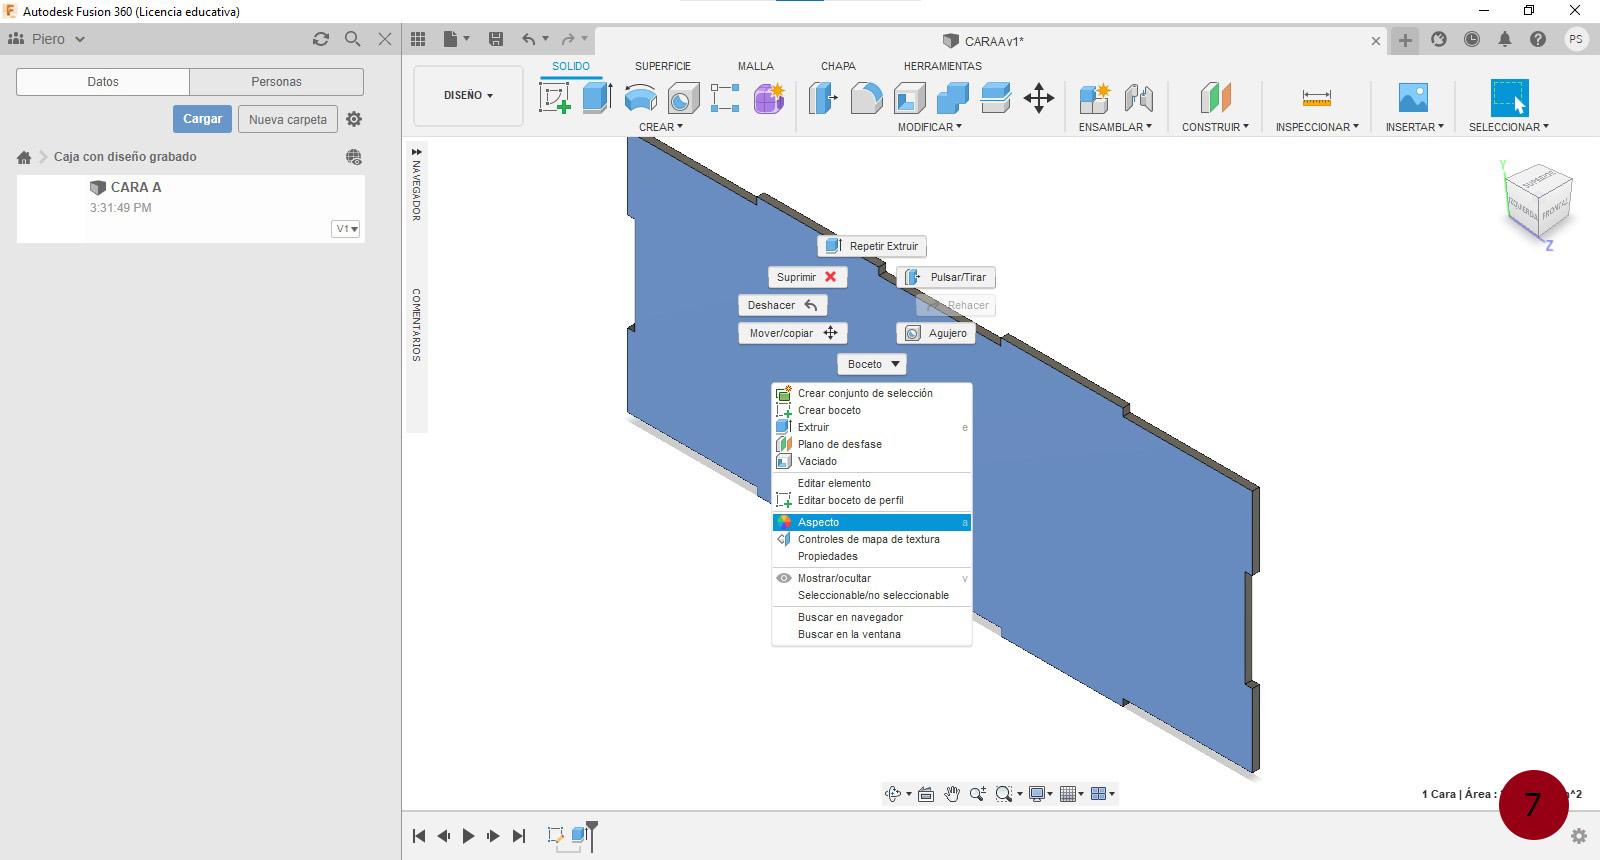Select the Combine tool icon
Image resolution: width=1600 pixels, height=860 pixels.
coord(953,98)
